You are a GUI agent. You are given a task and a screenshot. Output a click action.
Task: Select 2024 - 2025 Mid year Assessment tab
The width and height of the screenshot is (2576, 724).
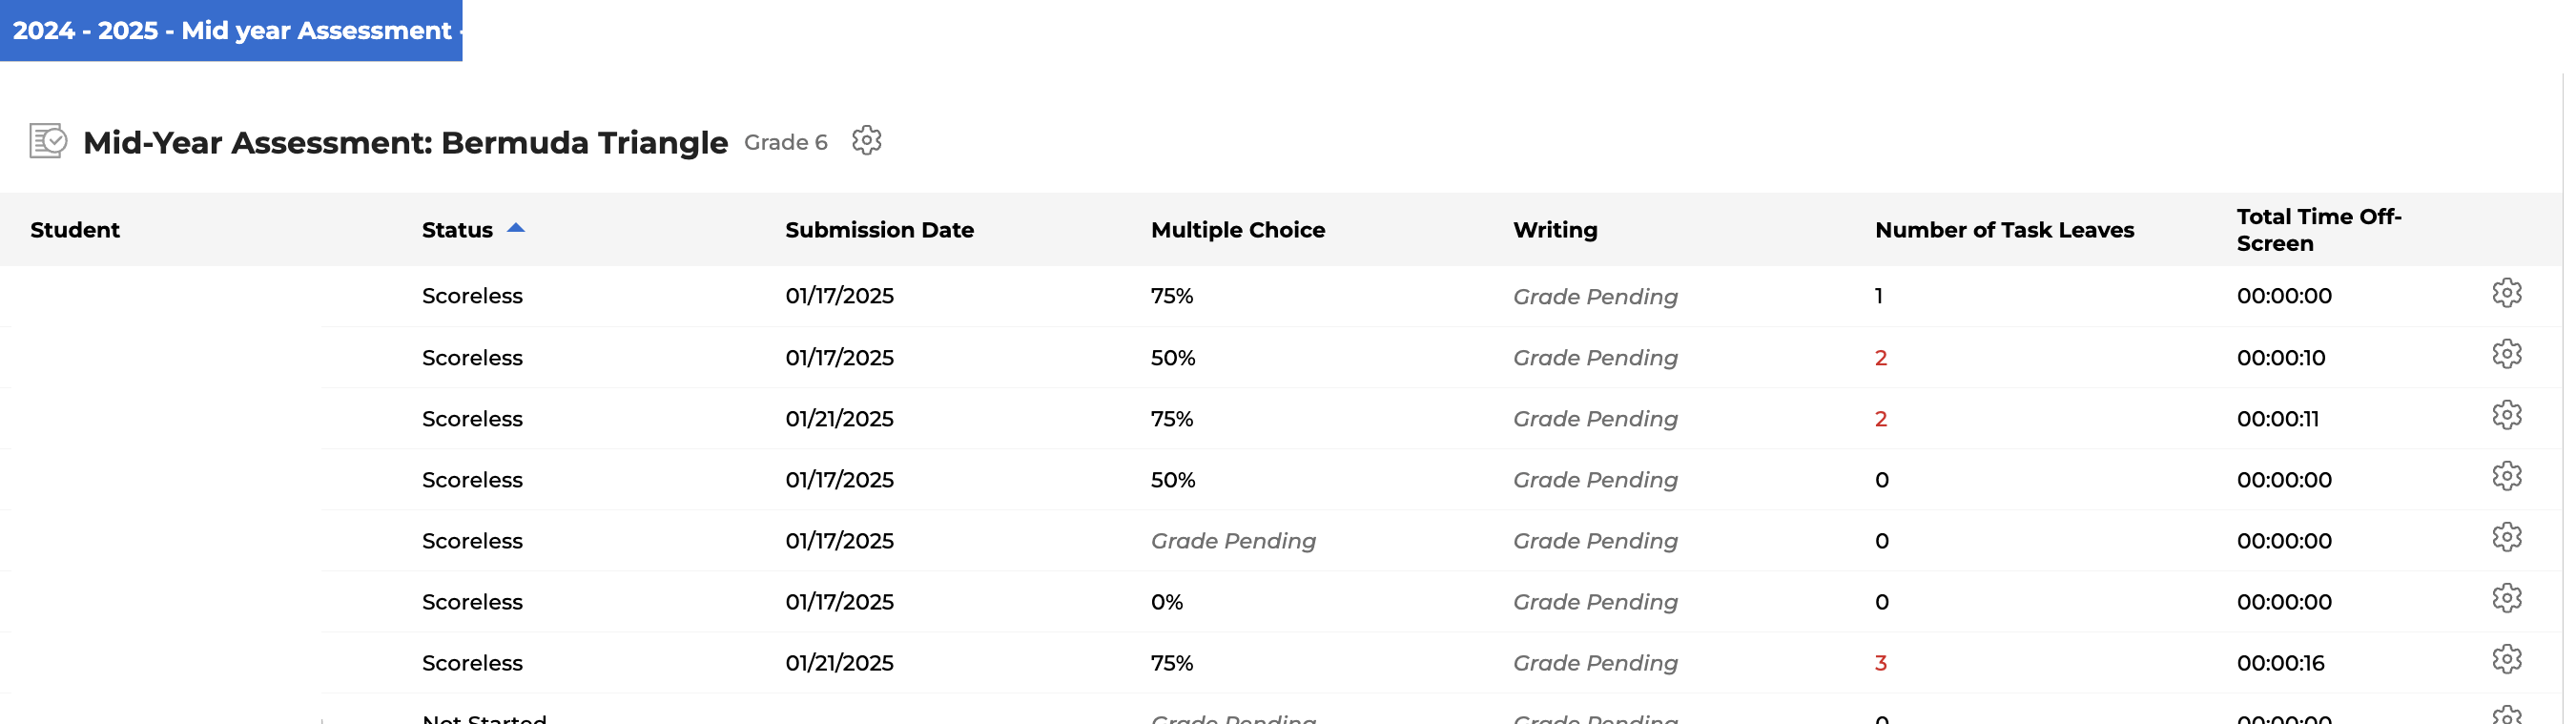tap(231, 30)
